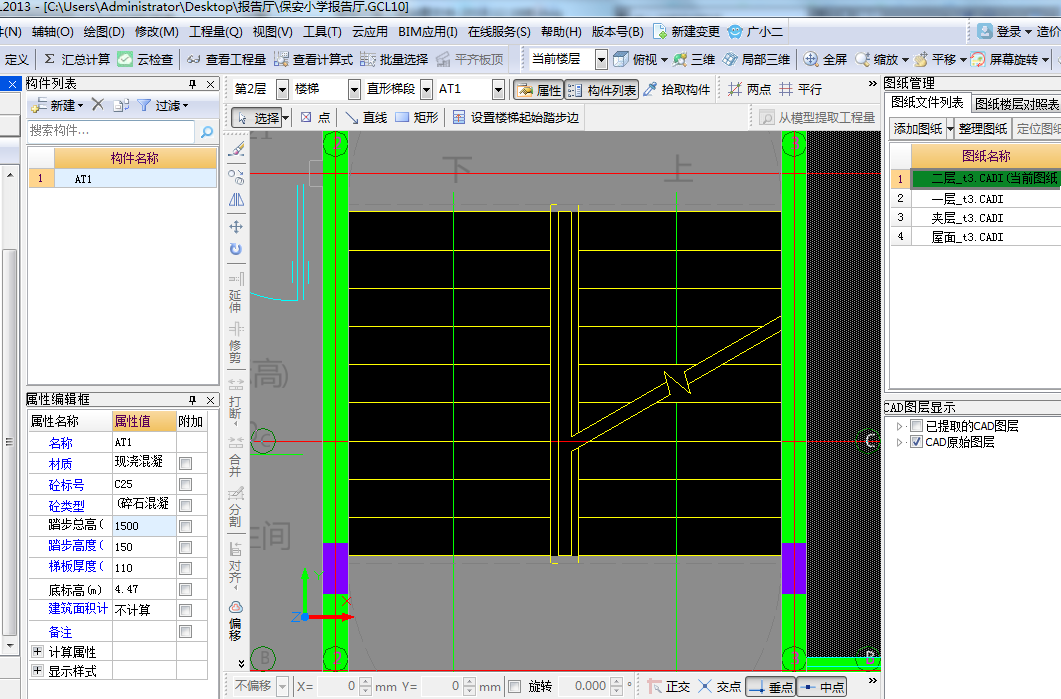Viewport: 1061px width, 699px height.
Task: Open the 楼梯 component type dropdown
Action: pos(355,89)
